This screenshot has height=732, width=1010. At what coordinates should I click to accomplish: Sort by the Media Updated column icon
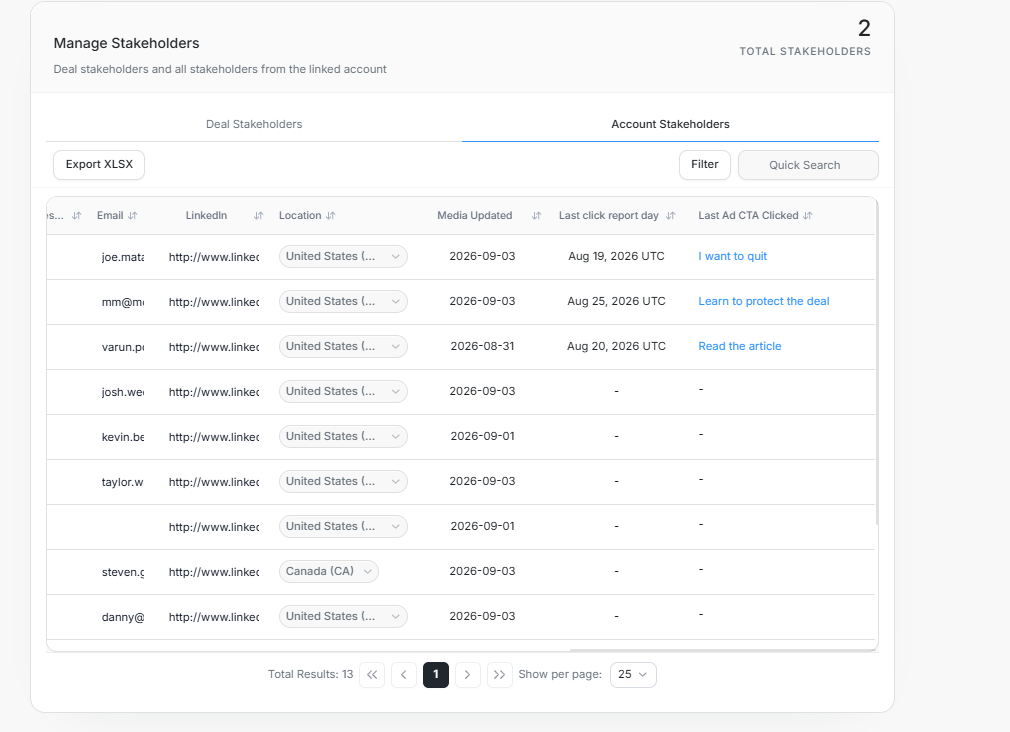537,216
